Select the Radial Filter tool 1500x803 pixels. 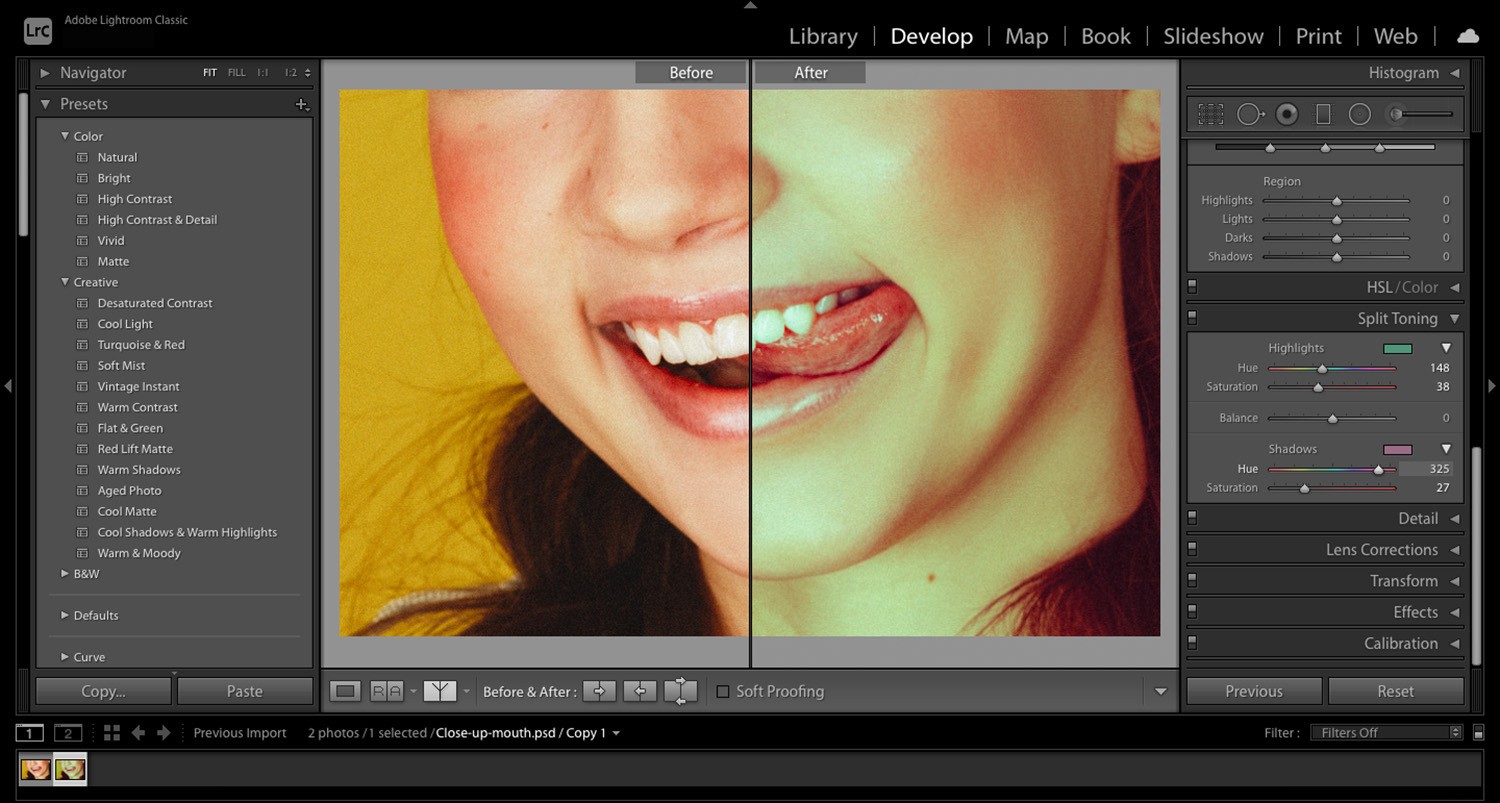click(1360, 113)
